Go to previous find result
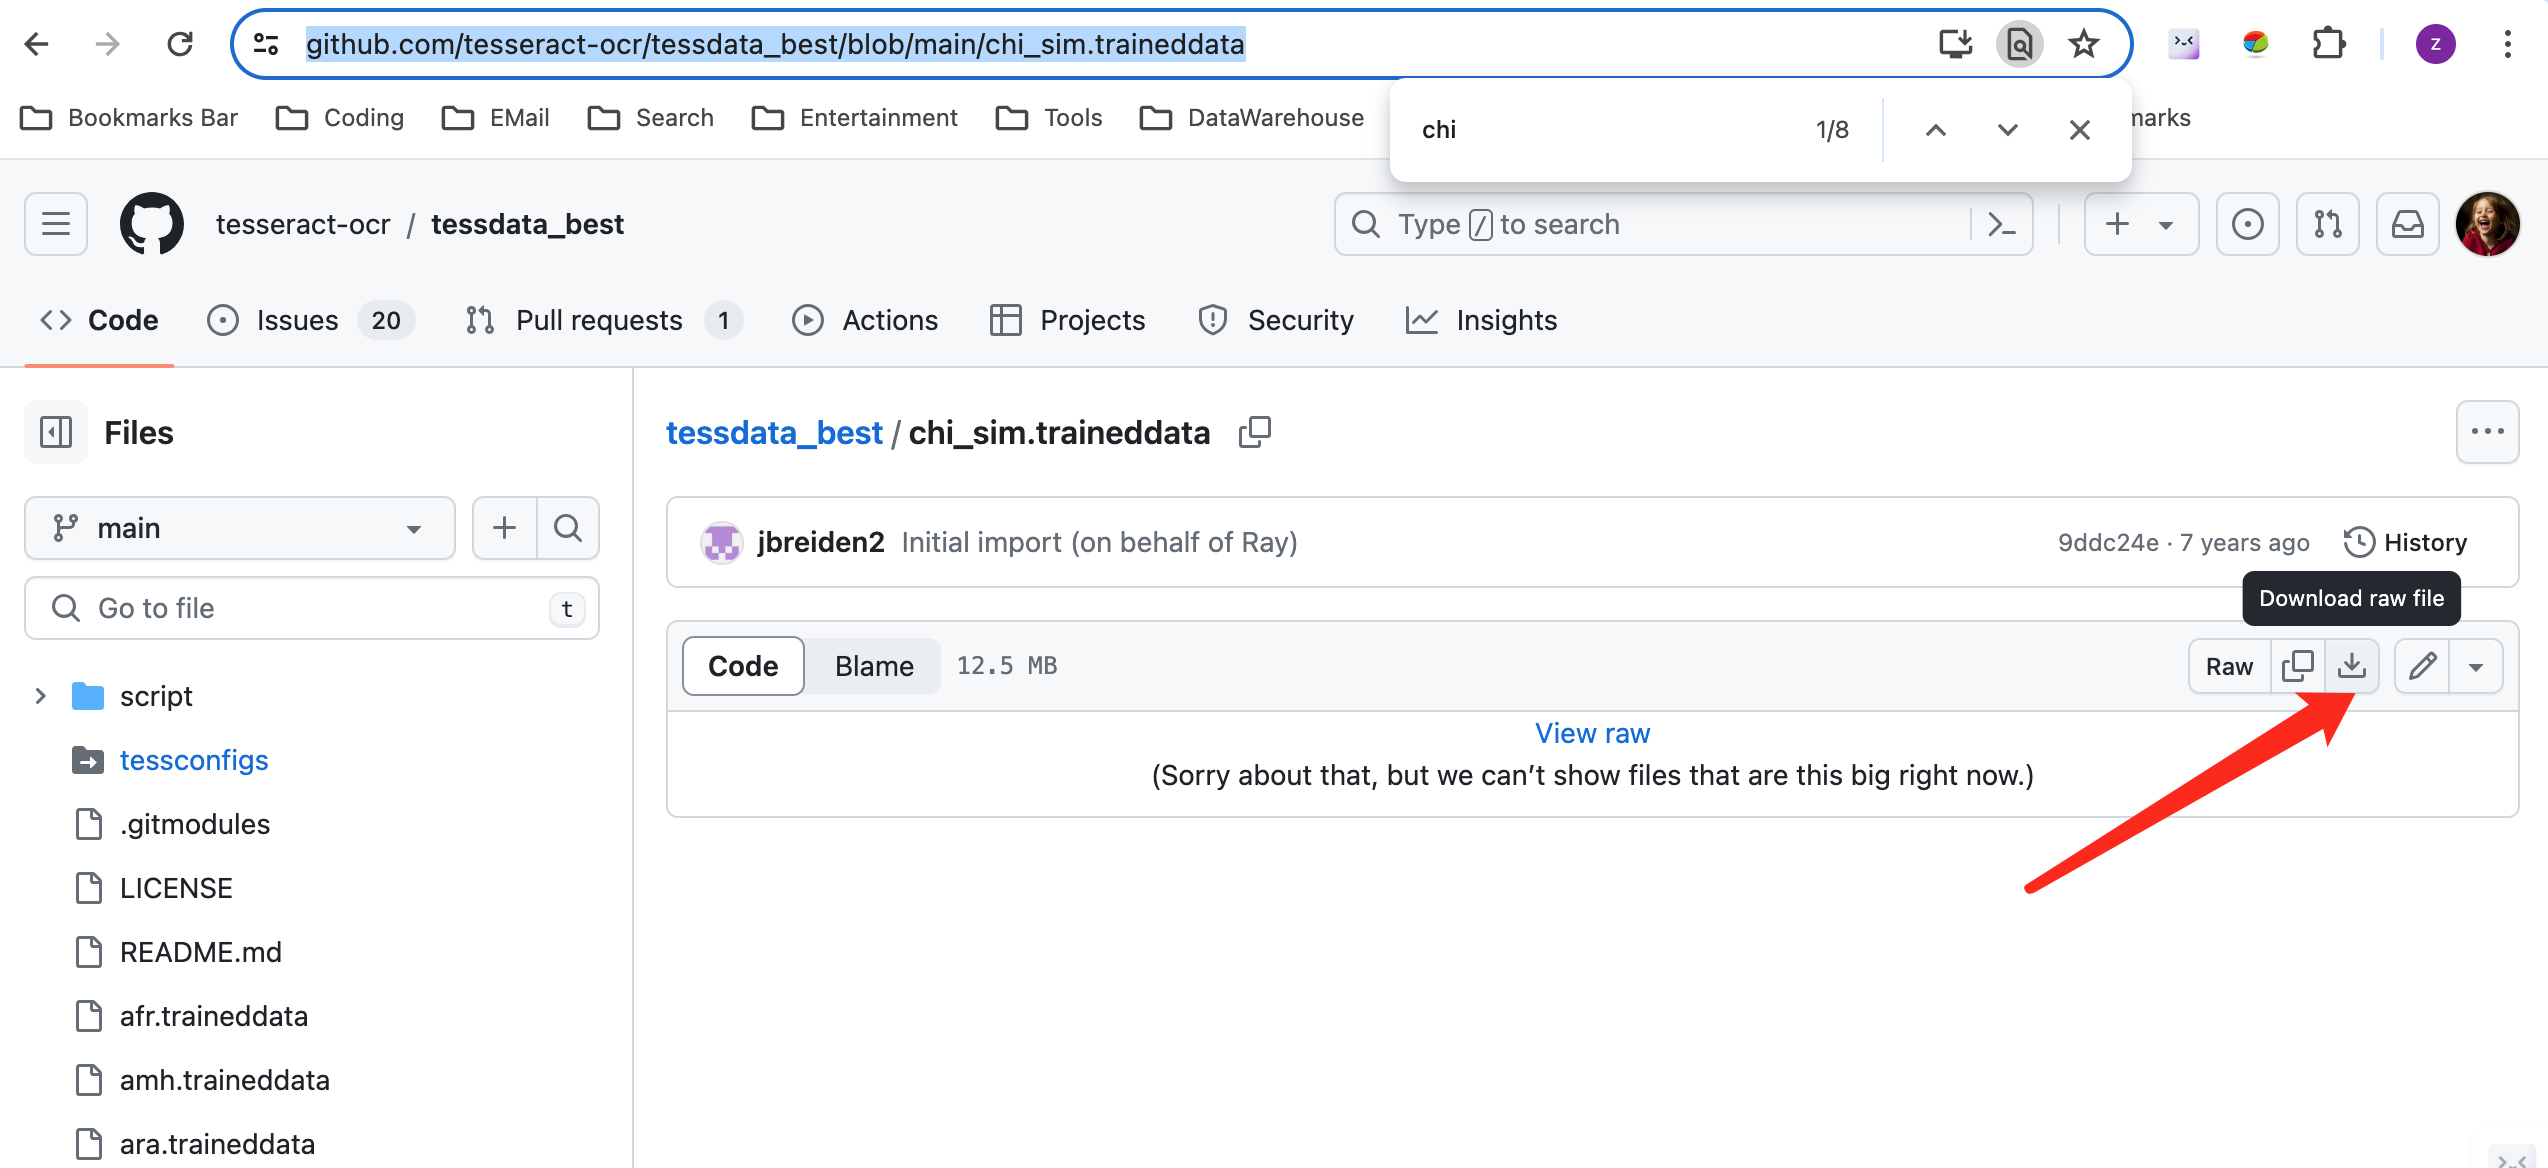Screen dimensions: 2548x1168 click(1935, 130)
